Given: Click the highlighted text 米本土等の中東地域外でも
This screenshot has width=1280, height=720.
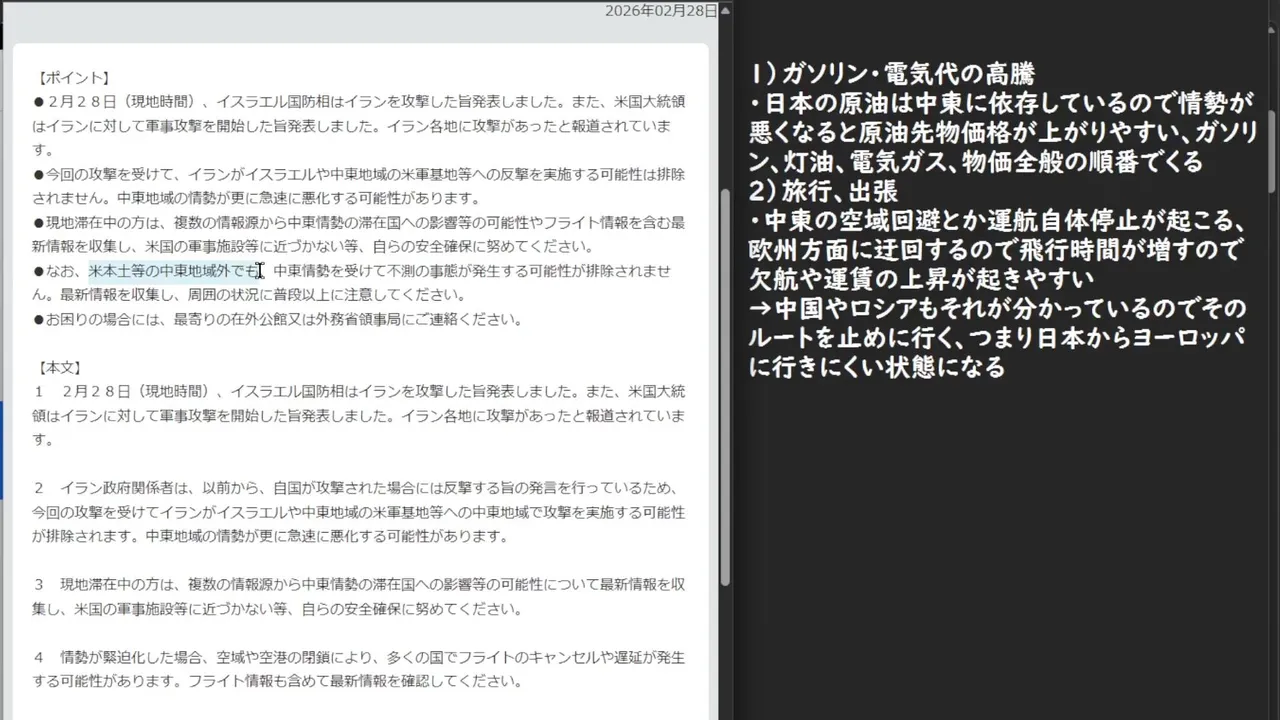Looking at the screenshot, I should [x=174, y=271].
